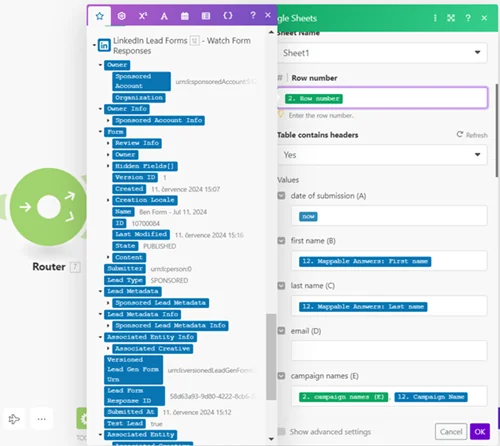This screenshot has height=446, width=500.
Task: Open the star favorites tab in mapping panel
Action: [99, 16]
